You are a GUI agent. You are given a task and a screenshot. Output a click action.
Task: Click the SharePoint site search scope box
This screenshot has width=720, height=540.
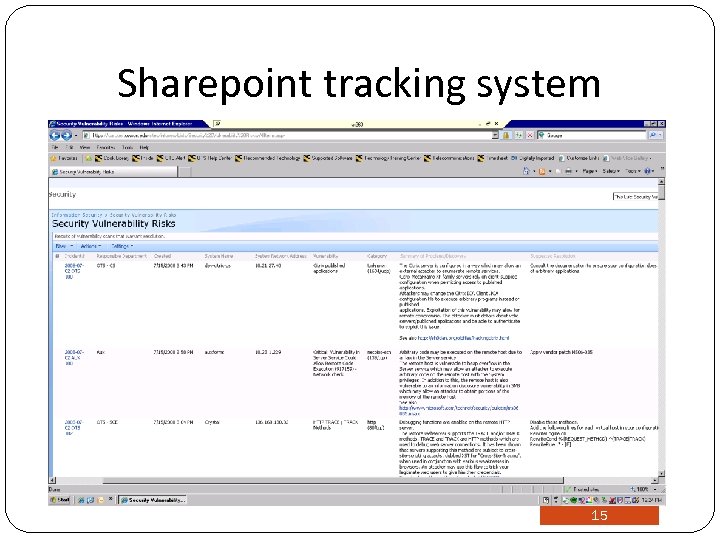(x=635, y=197)
